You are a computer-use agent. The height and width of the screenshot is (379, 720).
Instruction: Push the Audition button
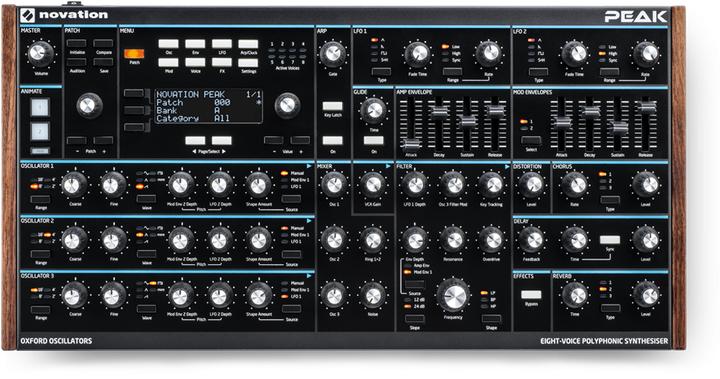pyautogui.click(x=77, y=62)
